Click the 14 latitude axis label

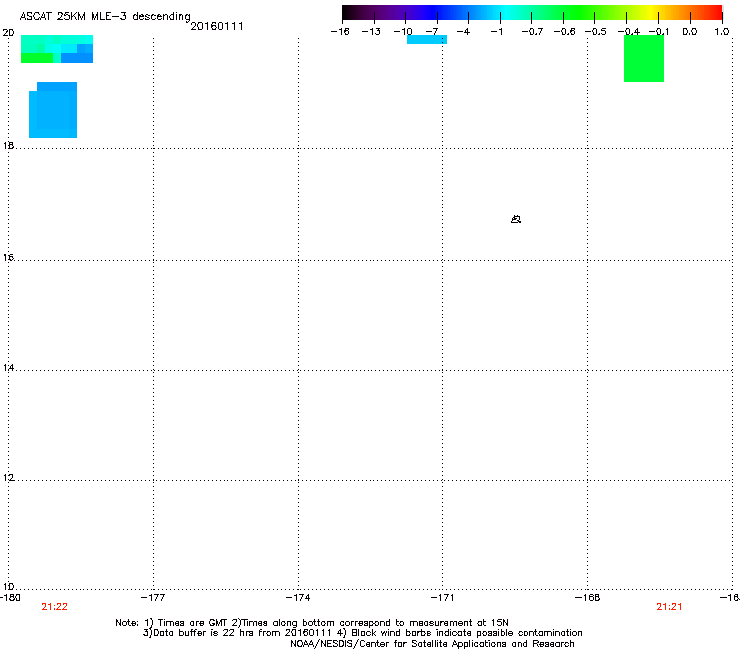pyautogui.click(x=8, y=368)
